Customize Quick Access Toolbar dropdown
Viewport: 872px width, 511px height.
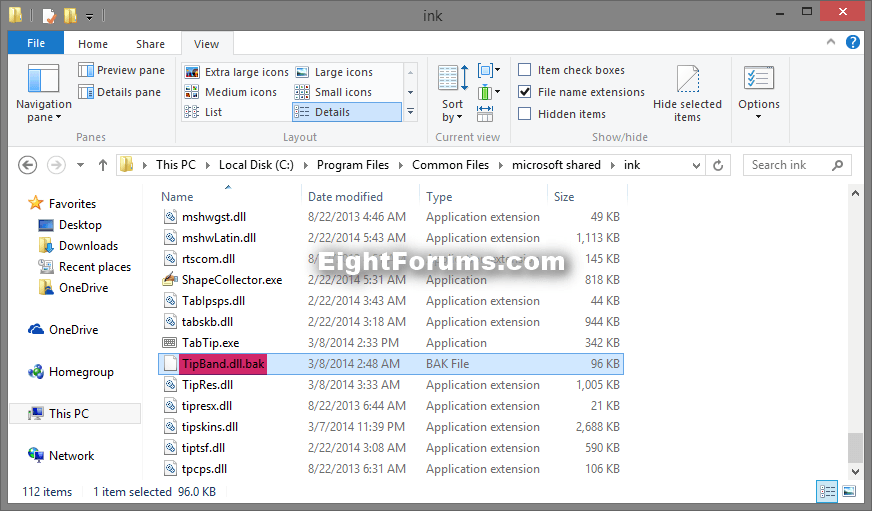click(x=90, y=17)
